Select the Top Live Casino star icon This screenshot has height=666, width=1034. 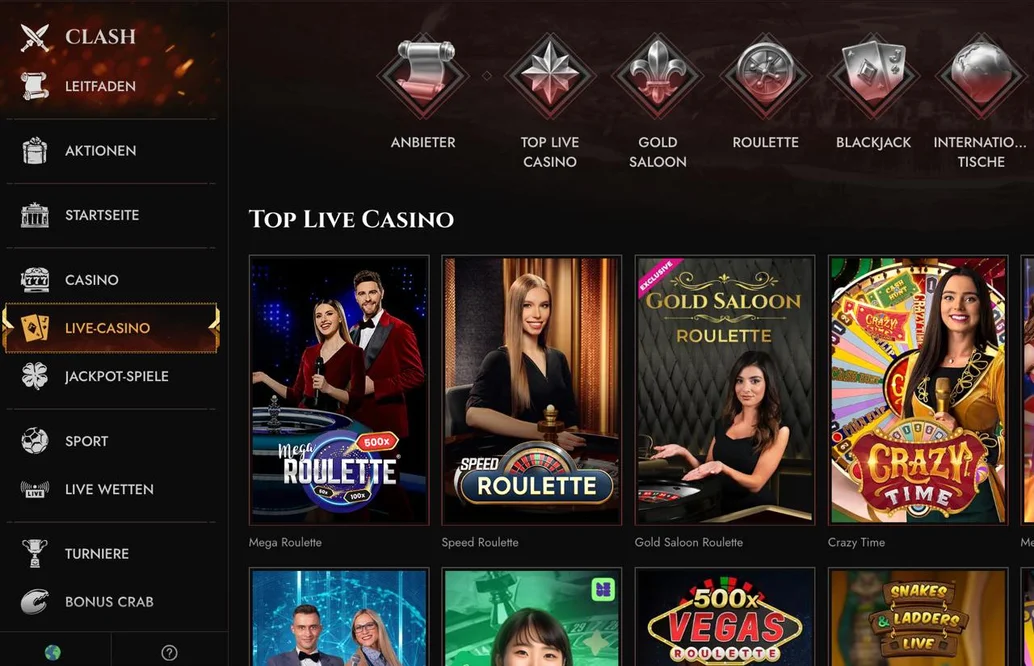tap(549, 76)
